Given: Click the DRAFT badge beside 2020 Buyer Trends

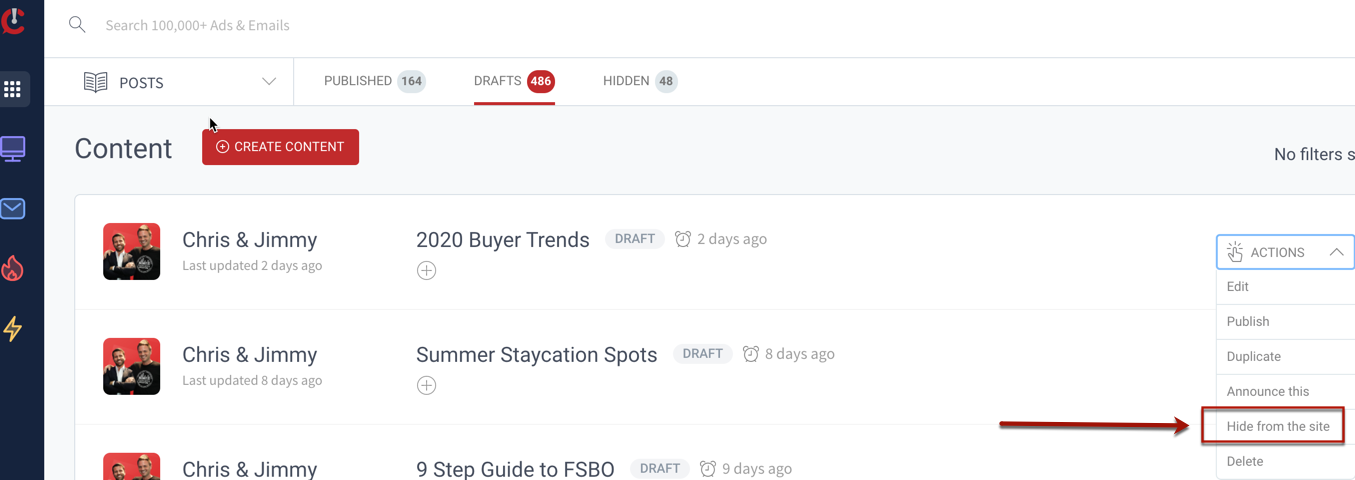Looking at the screenshot, I should pos(635,239).
